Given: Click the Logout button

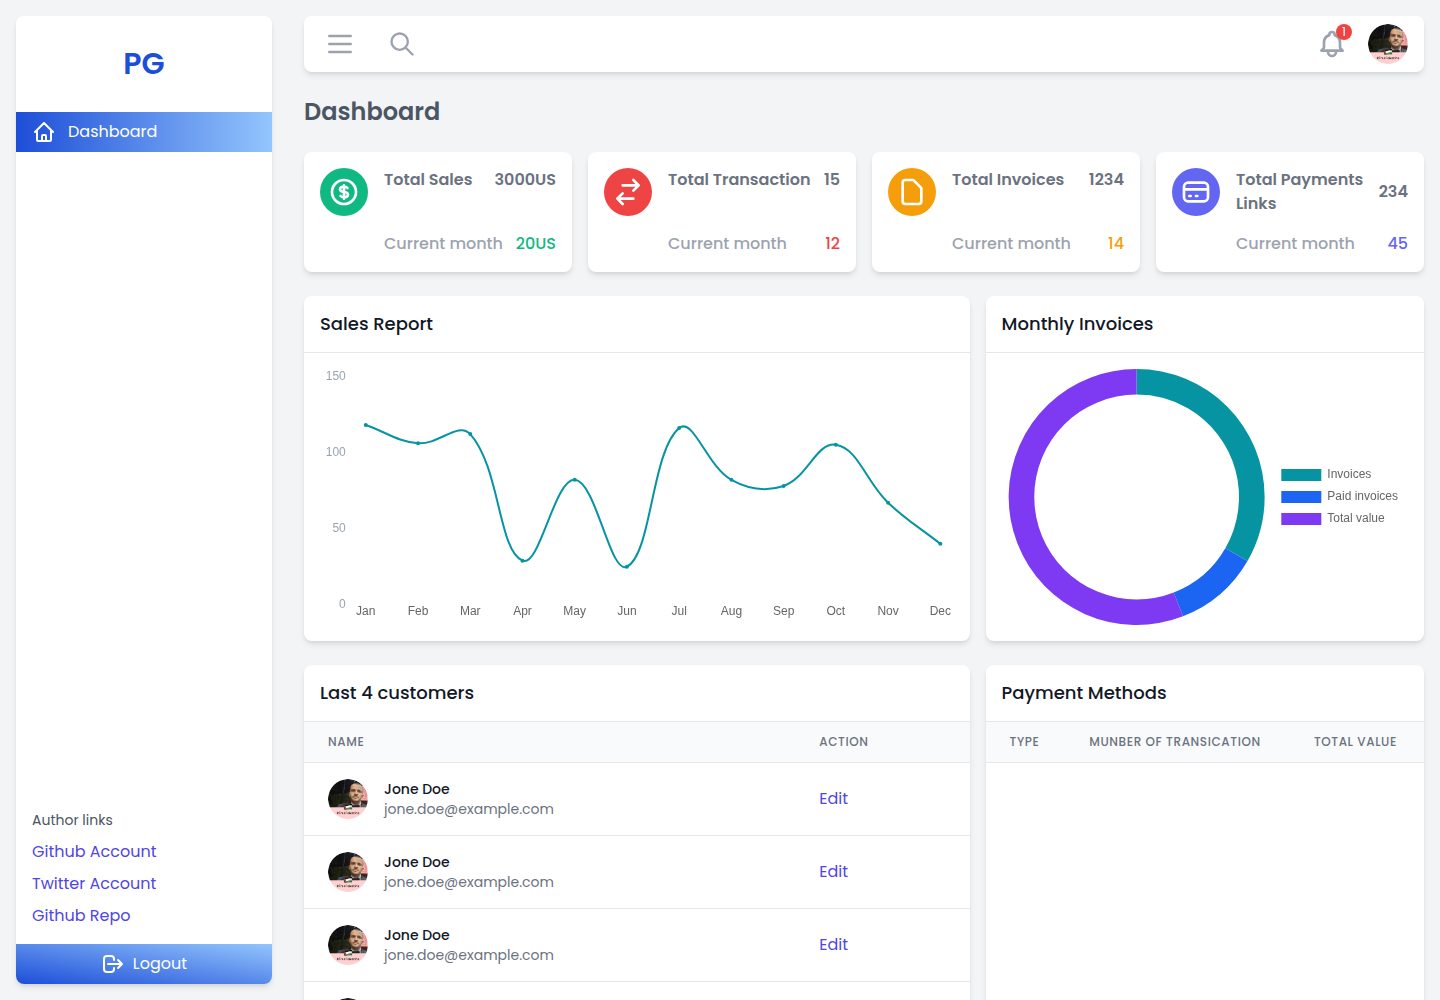Looking at the screenshot, I should tap(144, 964).
